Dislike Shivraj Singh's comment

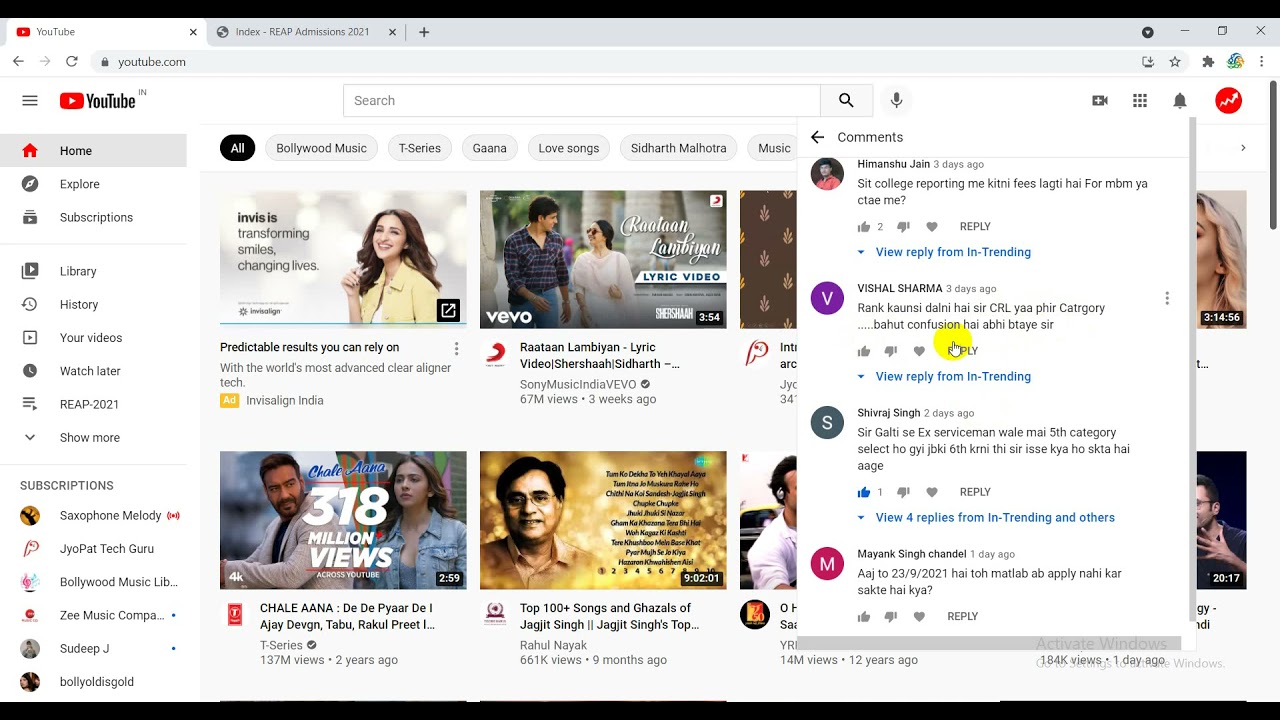[903, 492]
